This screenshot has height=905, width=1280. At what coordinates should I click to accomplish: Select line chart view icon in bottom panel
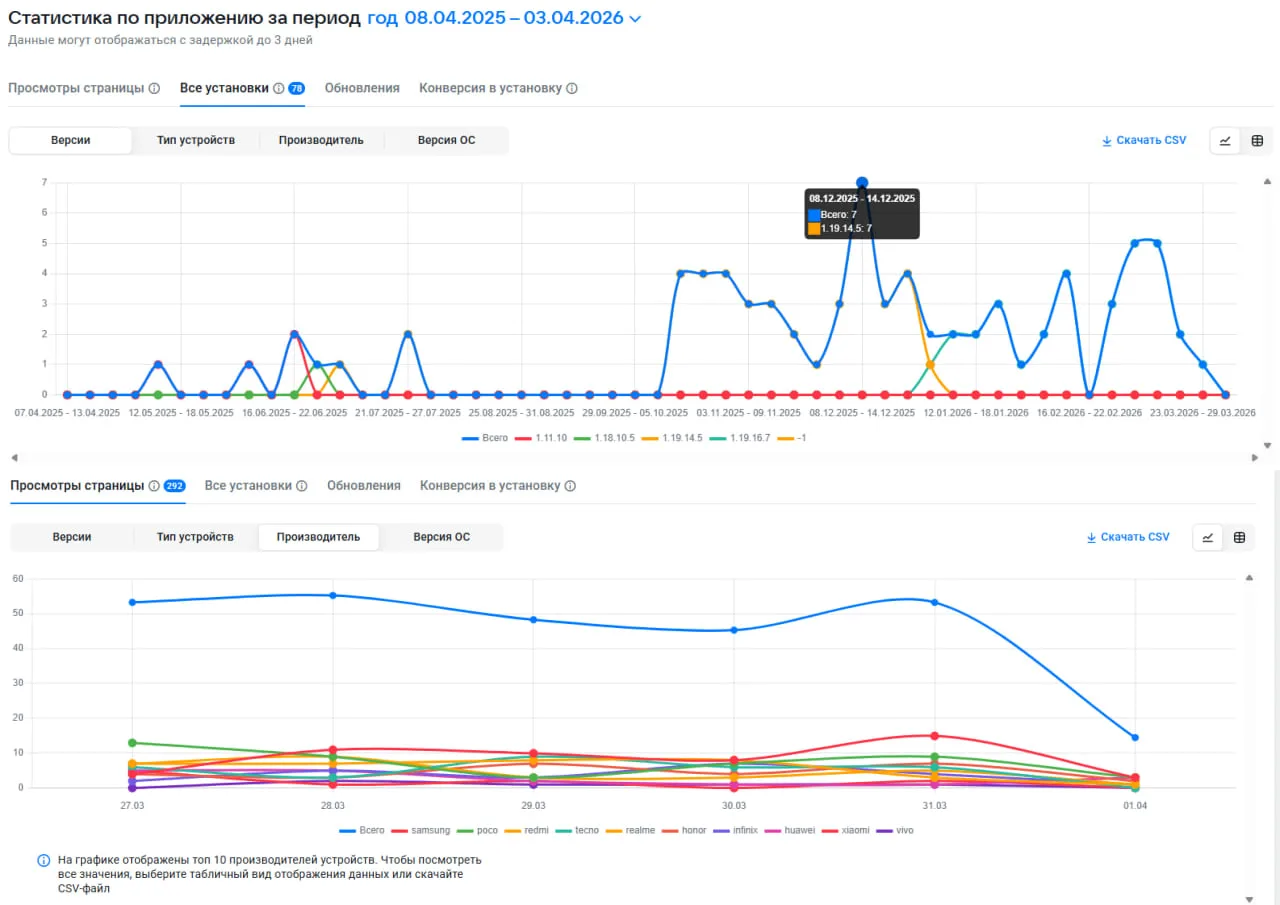[1207, 537]
